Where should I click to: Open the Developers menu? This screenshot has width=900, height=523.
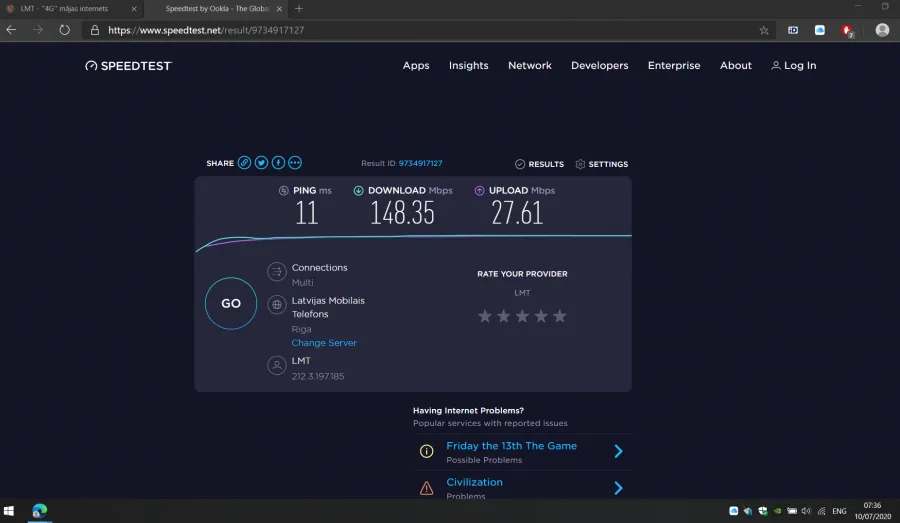tap(600, 65)
